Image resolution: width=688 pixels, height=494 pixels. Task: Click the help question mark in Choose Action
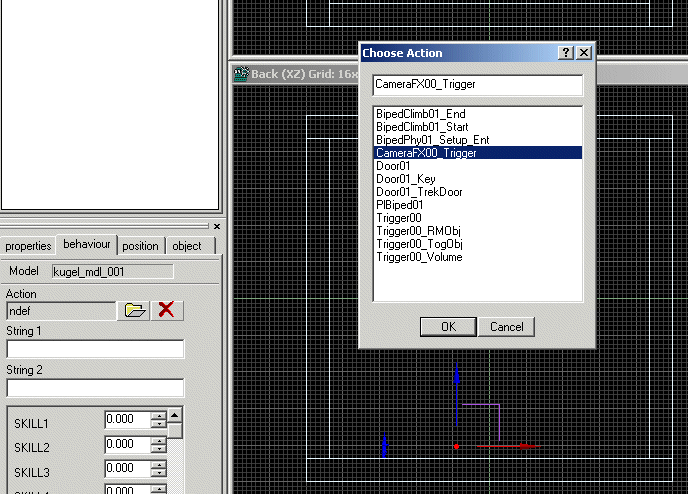(566, 53)
